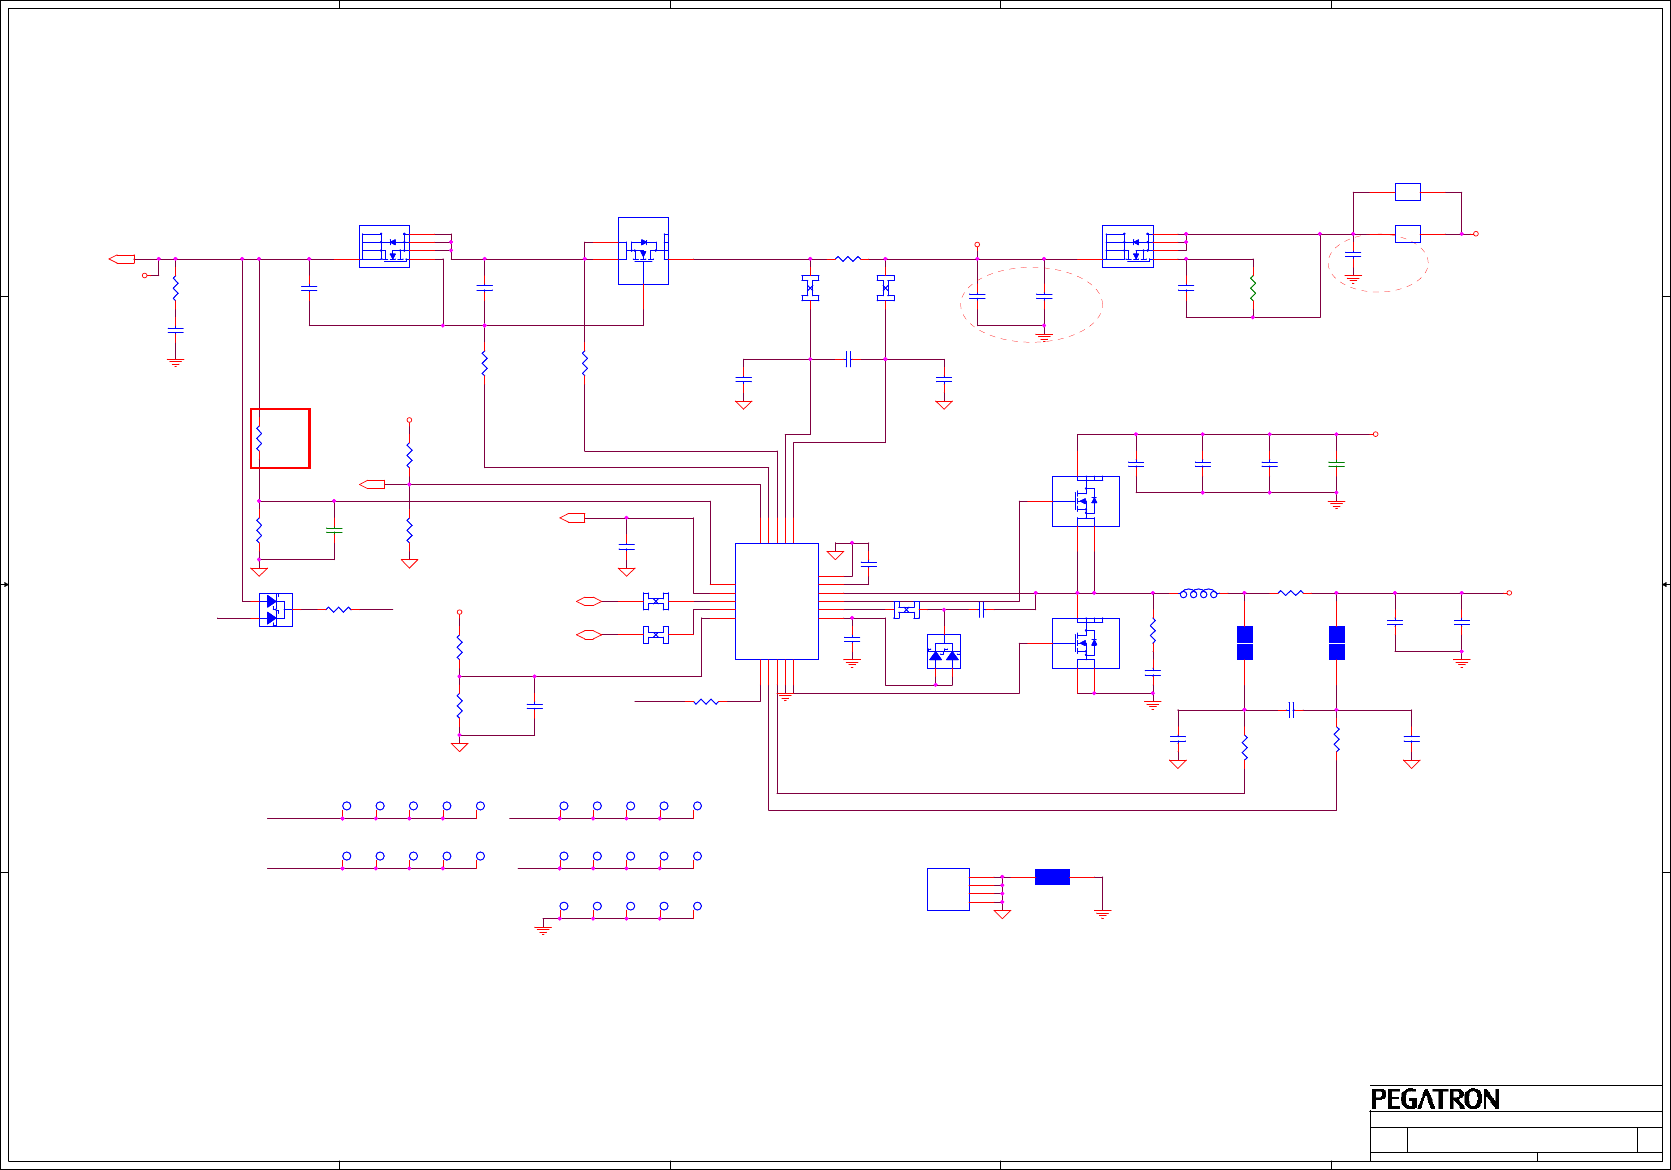Viewport: 1671px width, 1170px height.
Task: Select the series resistor between the two top jumpers
Action: 848,259
